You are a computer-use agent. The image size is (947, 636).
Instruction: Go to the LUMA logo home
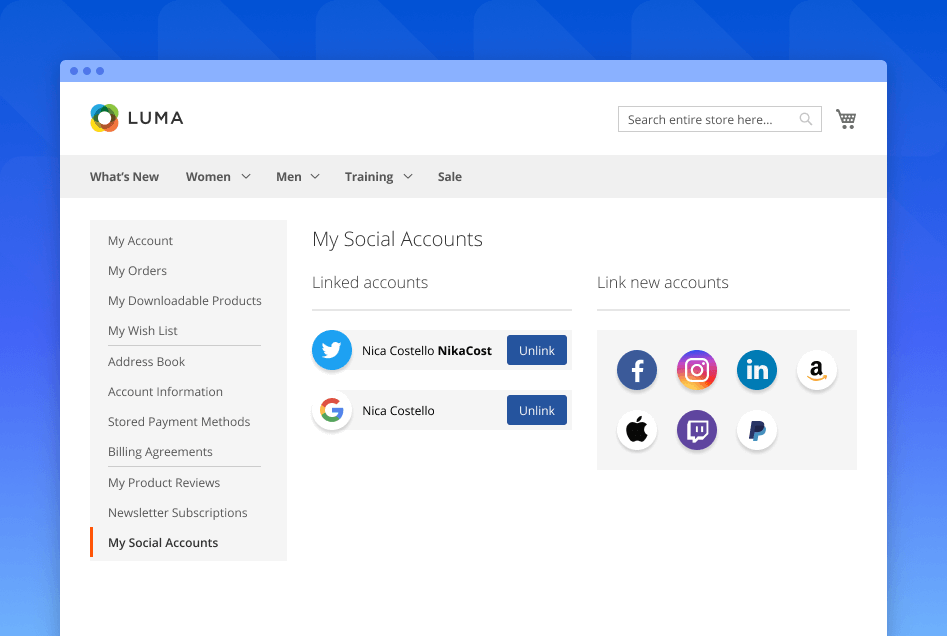click(x=136, y=118)
